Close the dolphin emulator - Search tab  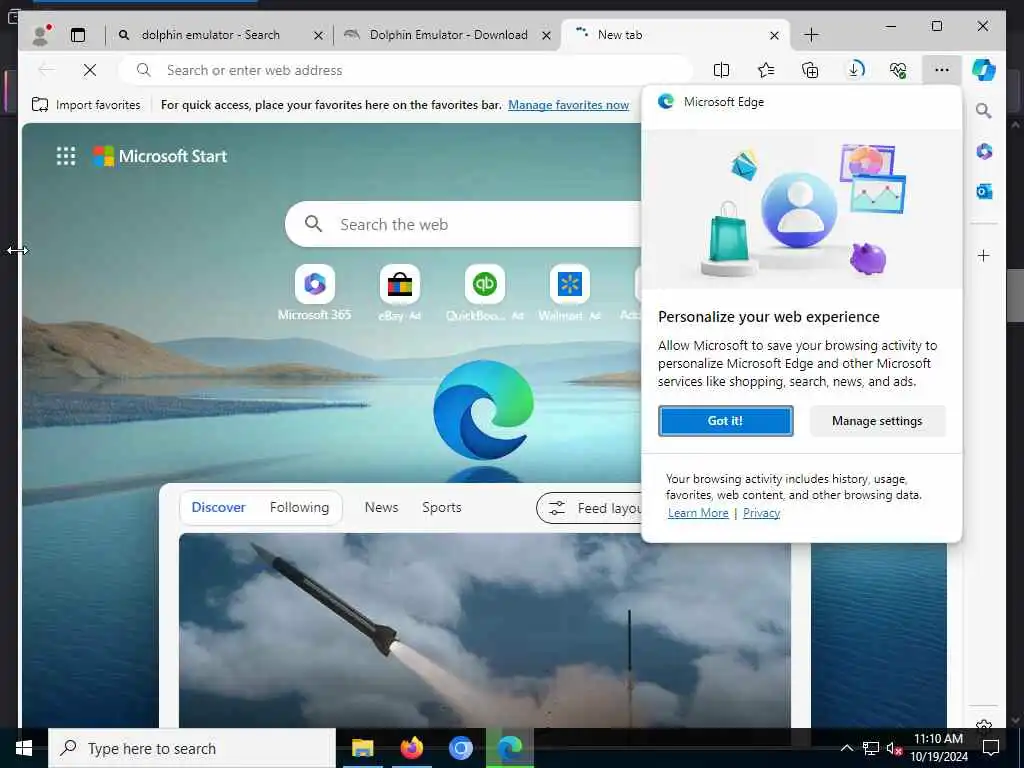318,35
